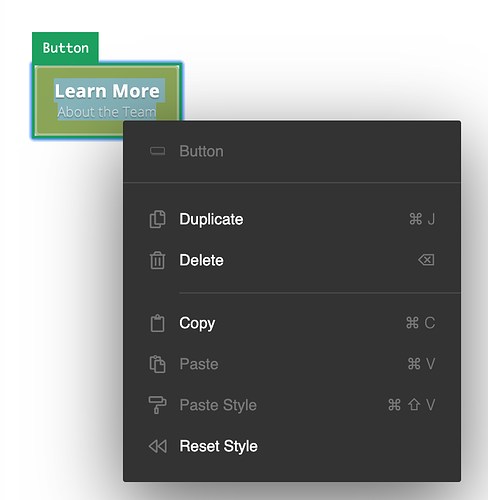Click the ⌘ ⇧ V shortcut hint
Screen dimensions: 488x500
pyautogui.click(x=412, y=405)
